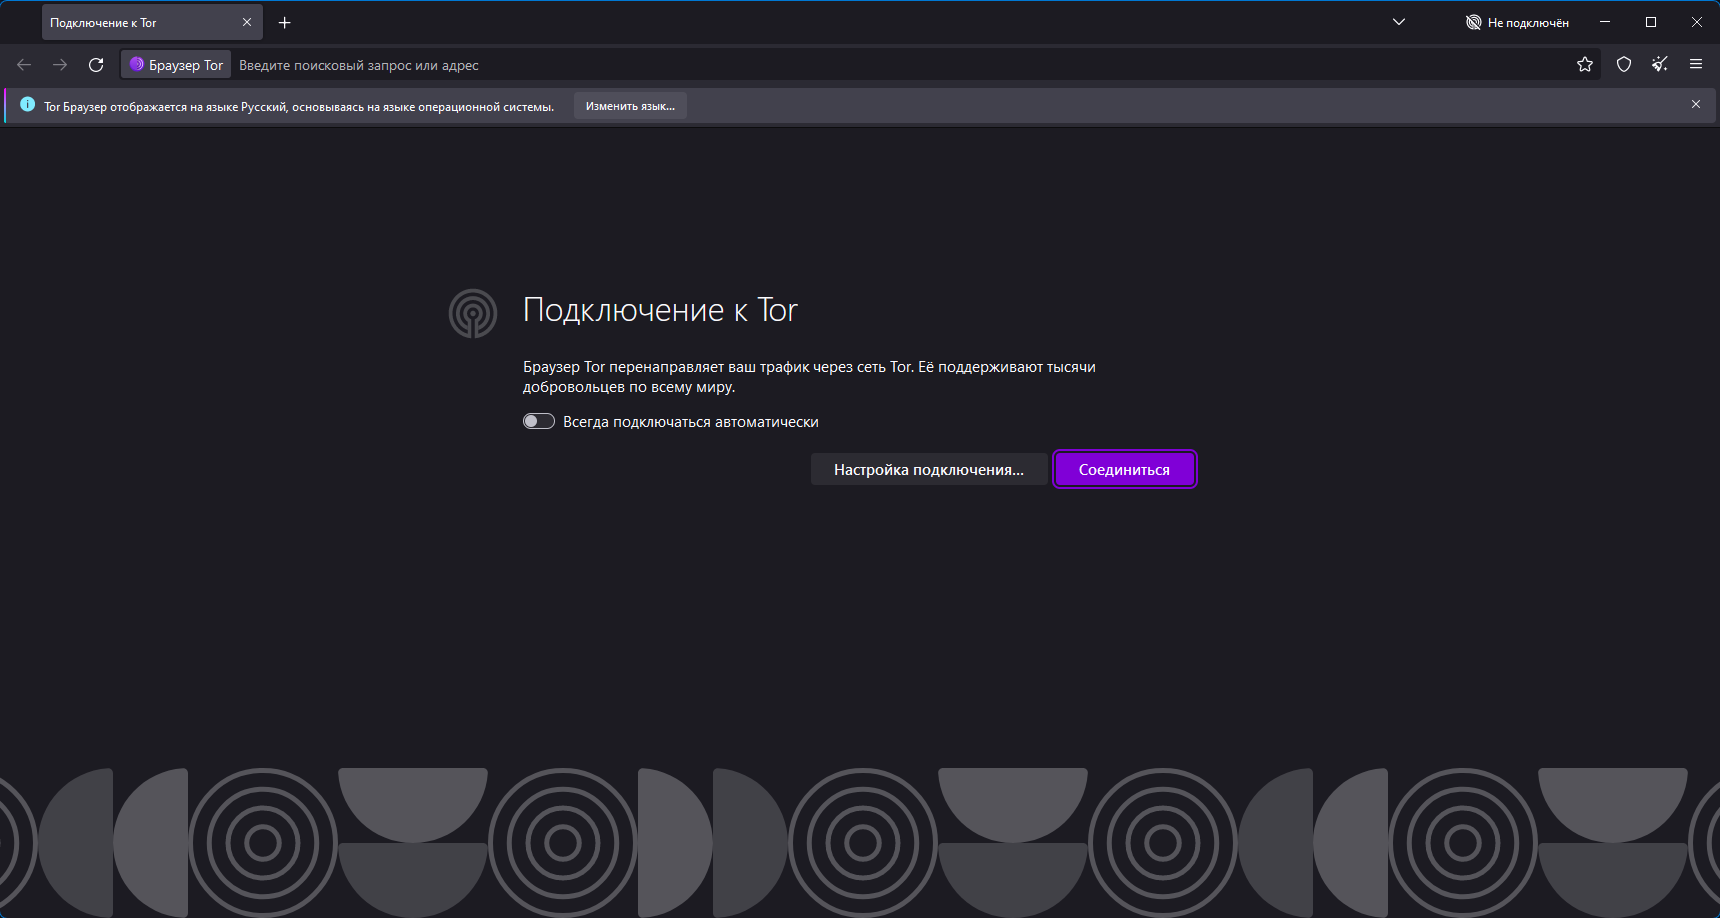Click the Соединиться button
This screenshot has width=1720, height=918.
tap(1124, 470)
